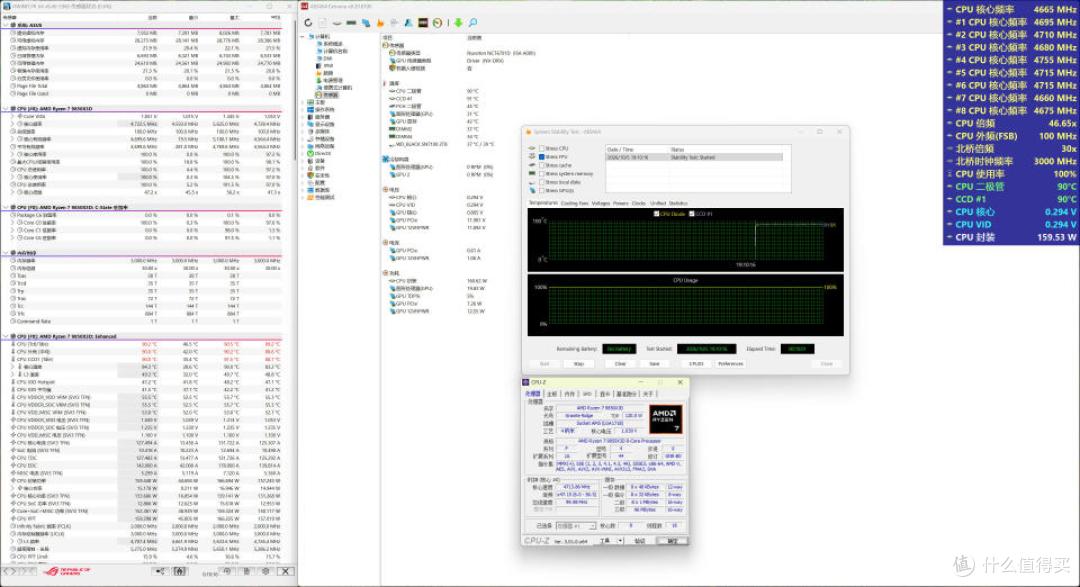Click the clock icon in AIDA64 toolbar
The image size is (1080, 587).
(437, 23)
